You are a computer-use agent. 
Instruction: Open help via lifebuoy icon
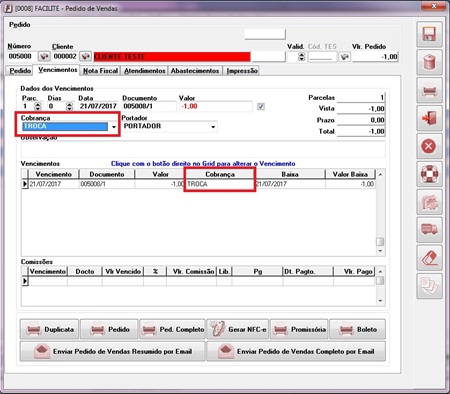429,174
